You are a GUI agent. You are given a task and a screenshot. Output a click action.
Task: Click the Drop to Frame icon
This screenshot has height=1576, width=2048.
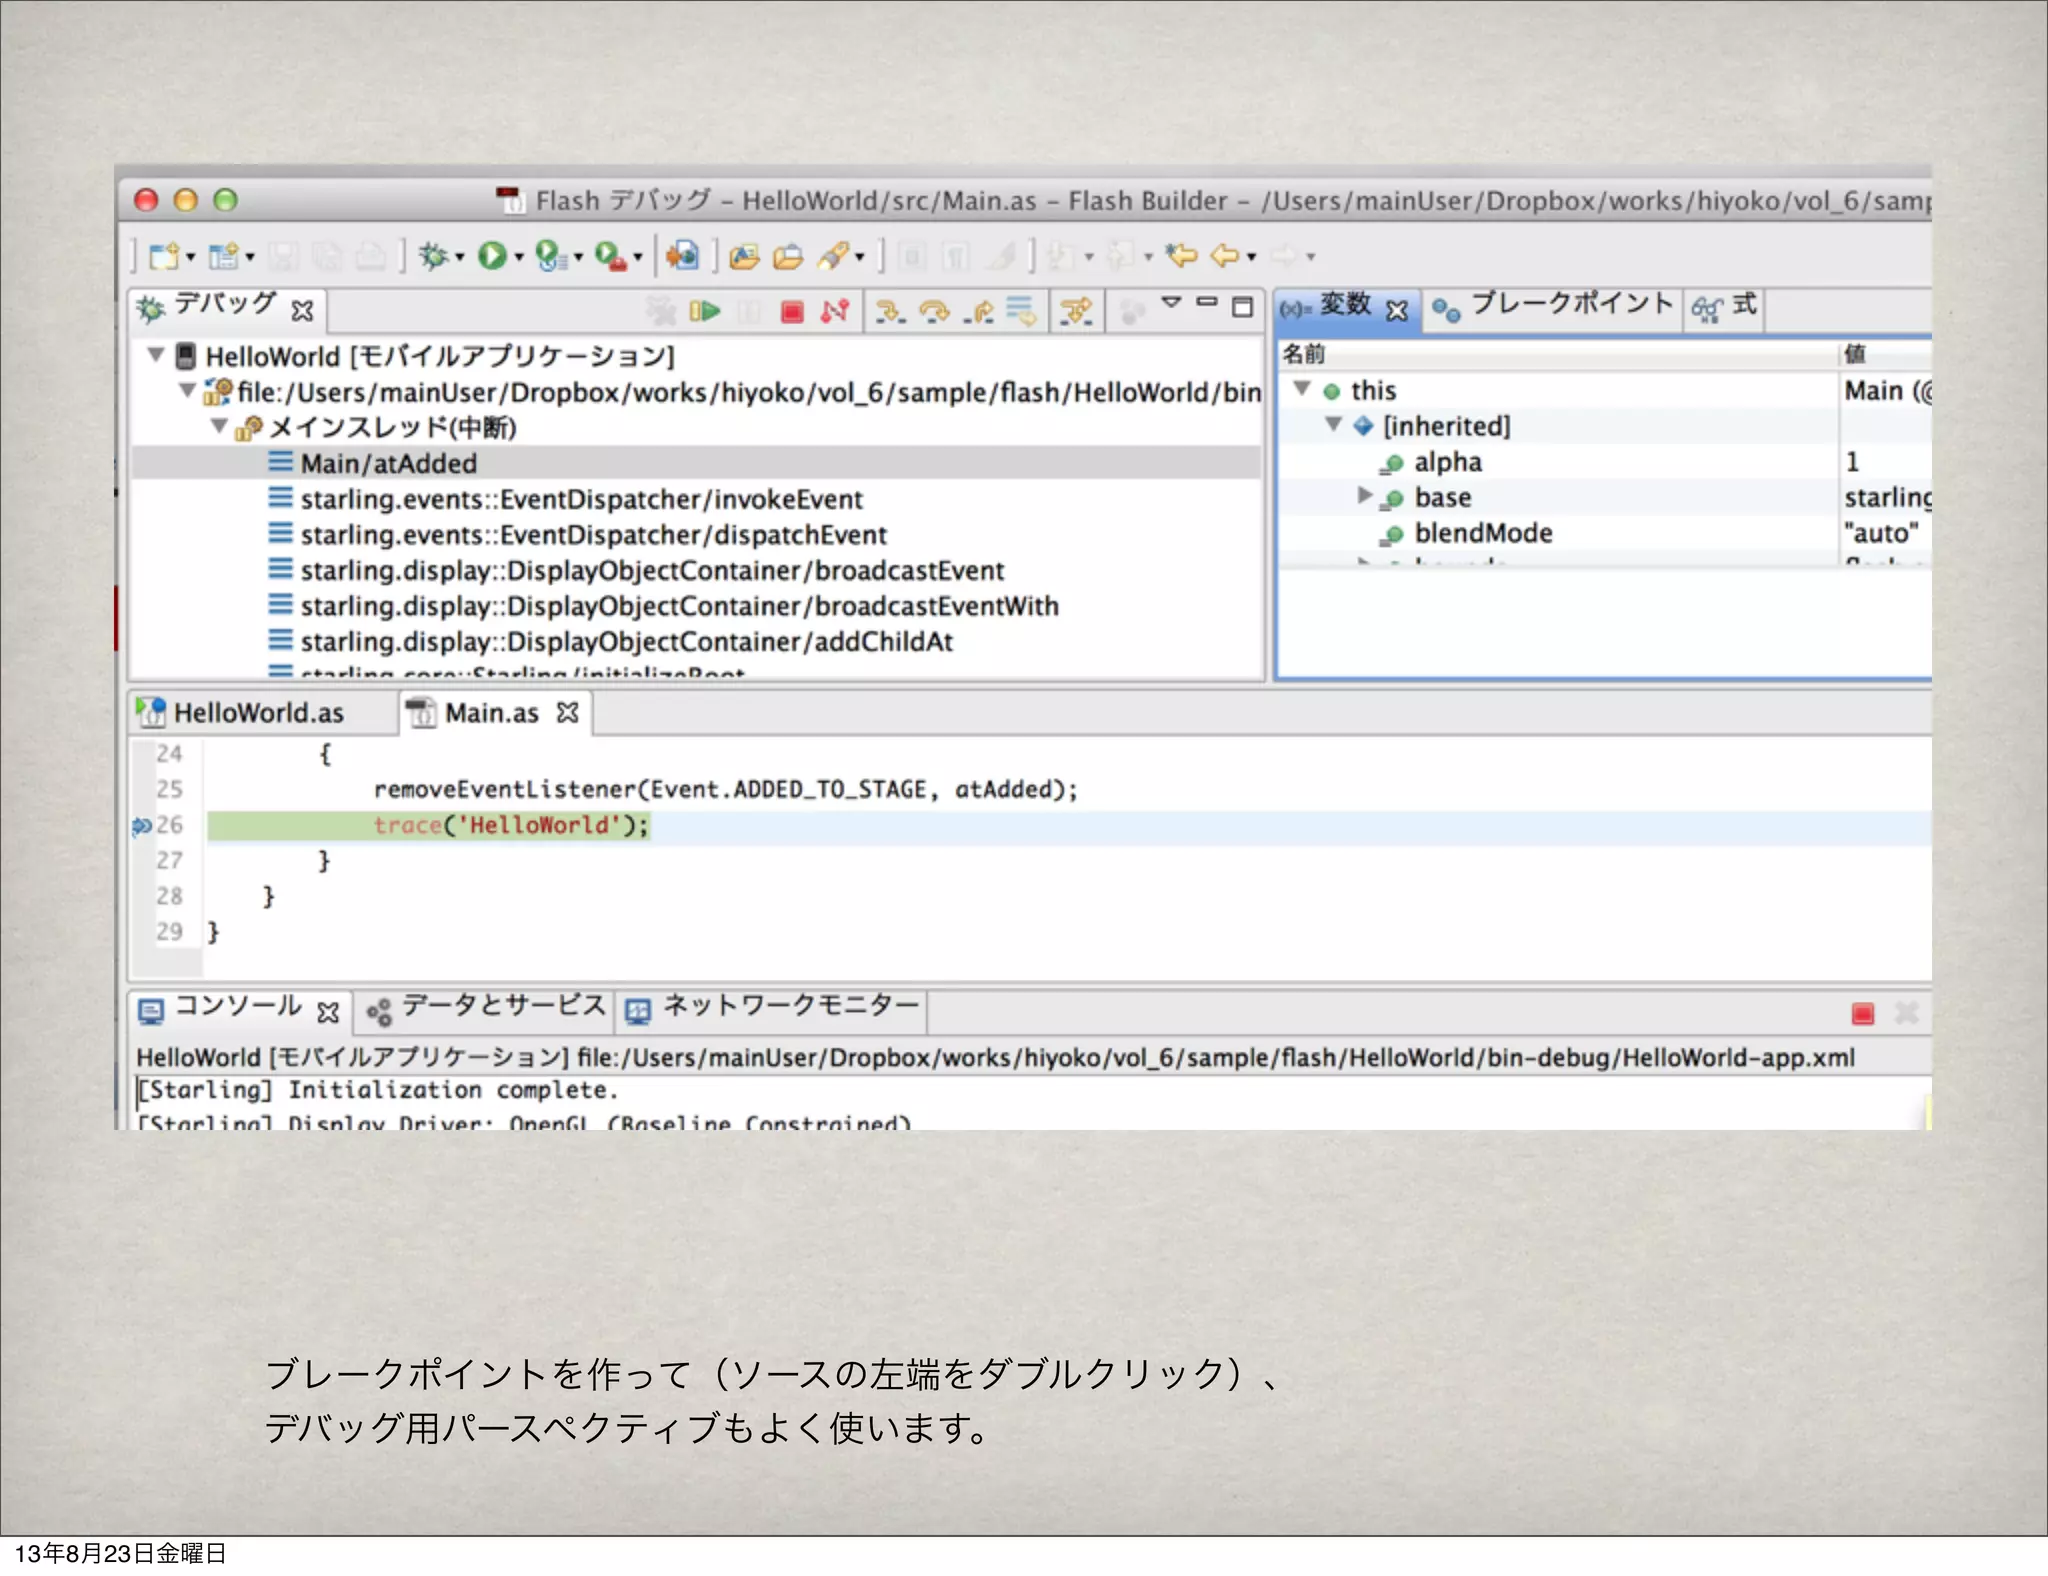1021,311
